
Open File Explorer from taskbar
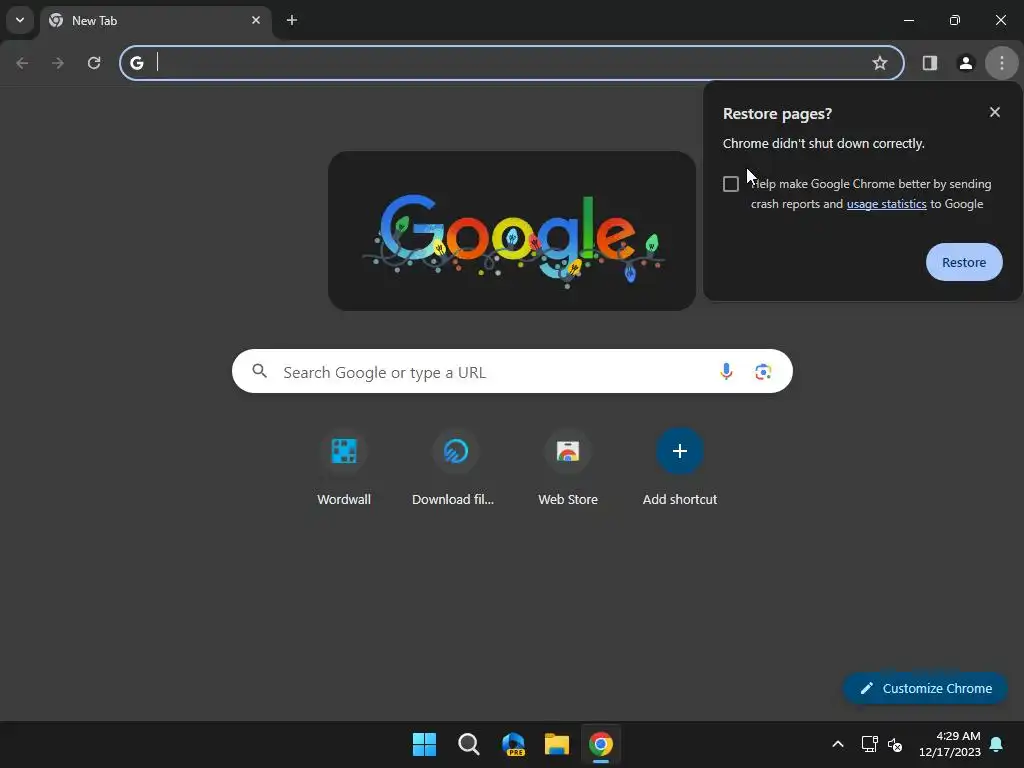point(557,744)
